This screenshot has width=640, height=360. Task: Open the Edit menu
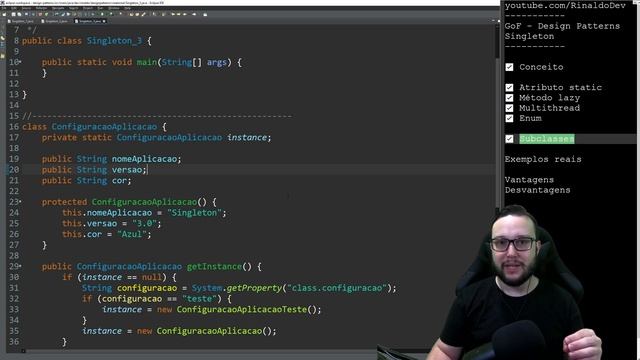point(14,8)
